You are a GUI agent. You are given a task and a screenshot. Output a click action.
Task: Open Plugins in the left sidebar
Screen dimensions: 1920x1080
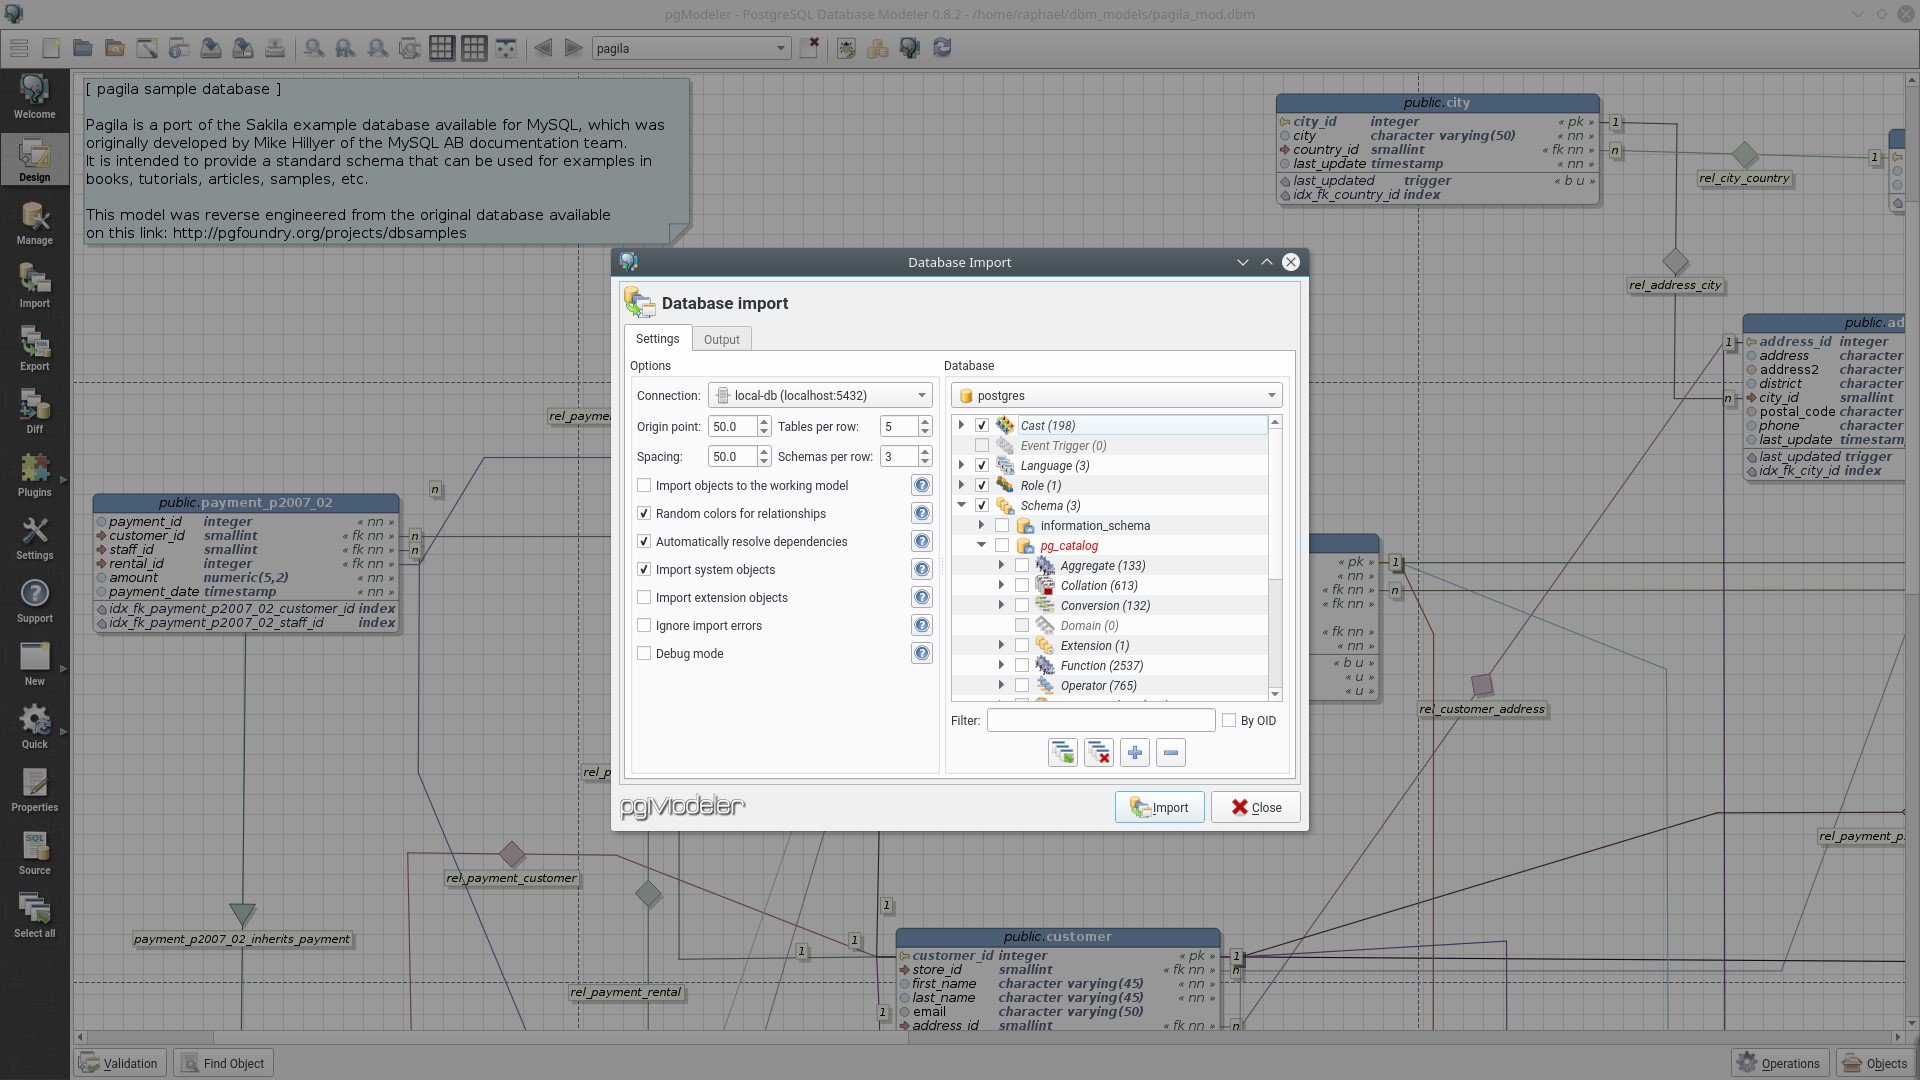34,475
